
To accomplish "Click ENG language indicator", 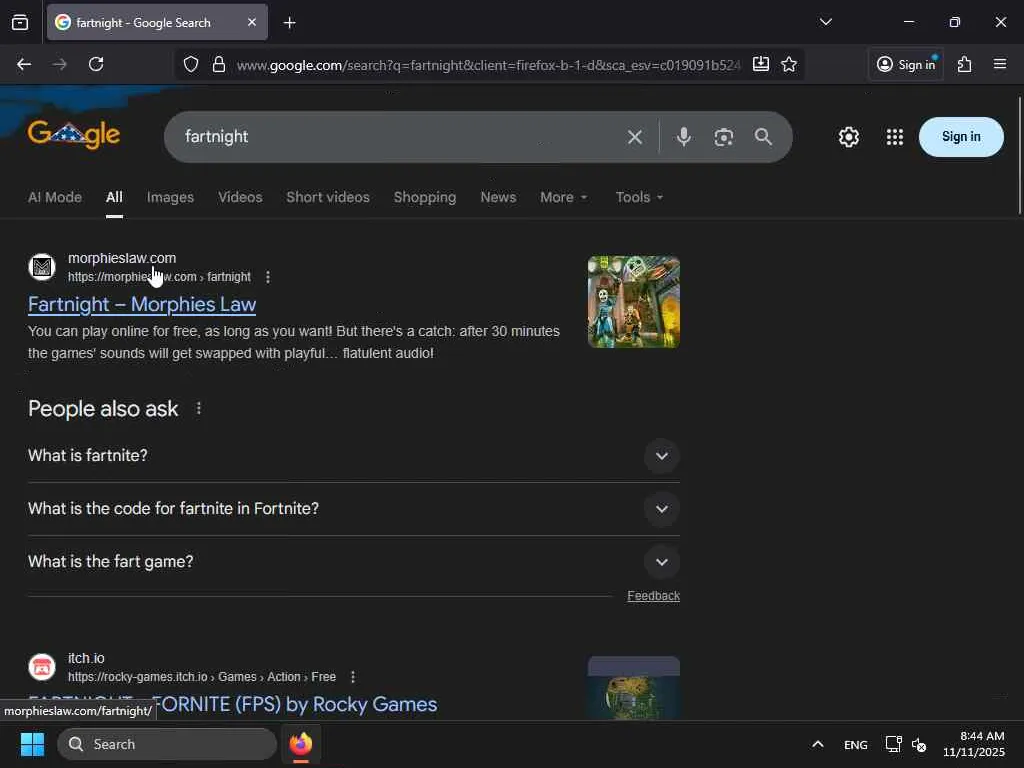I will 856,744.
